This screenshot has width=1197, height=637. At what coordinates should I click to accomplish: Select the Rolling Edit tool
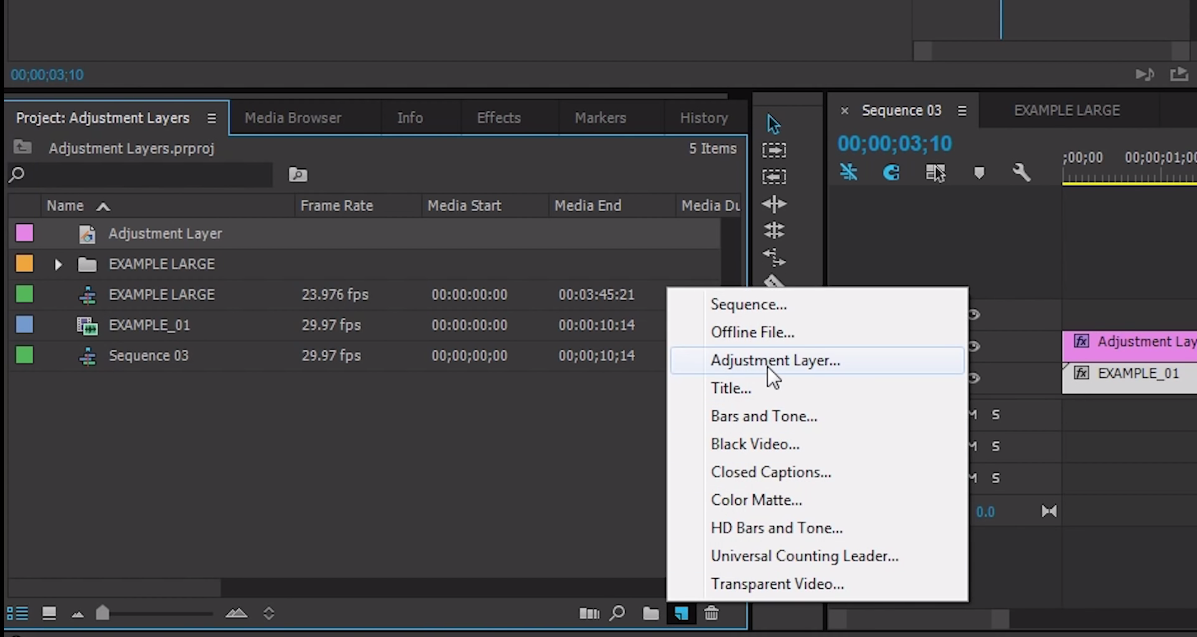774,231
